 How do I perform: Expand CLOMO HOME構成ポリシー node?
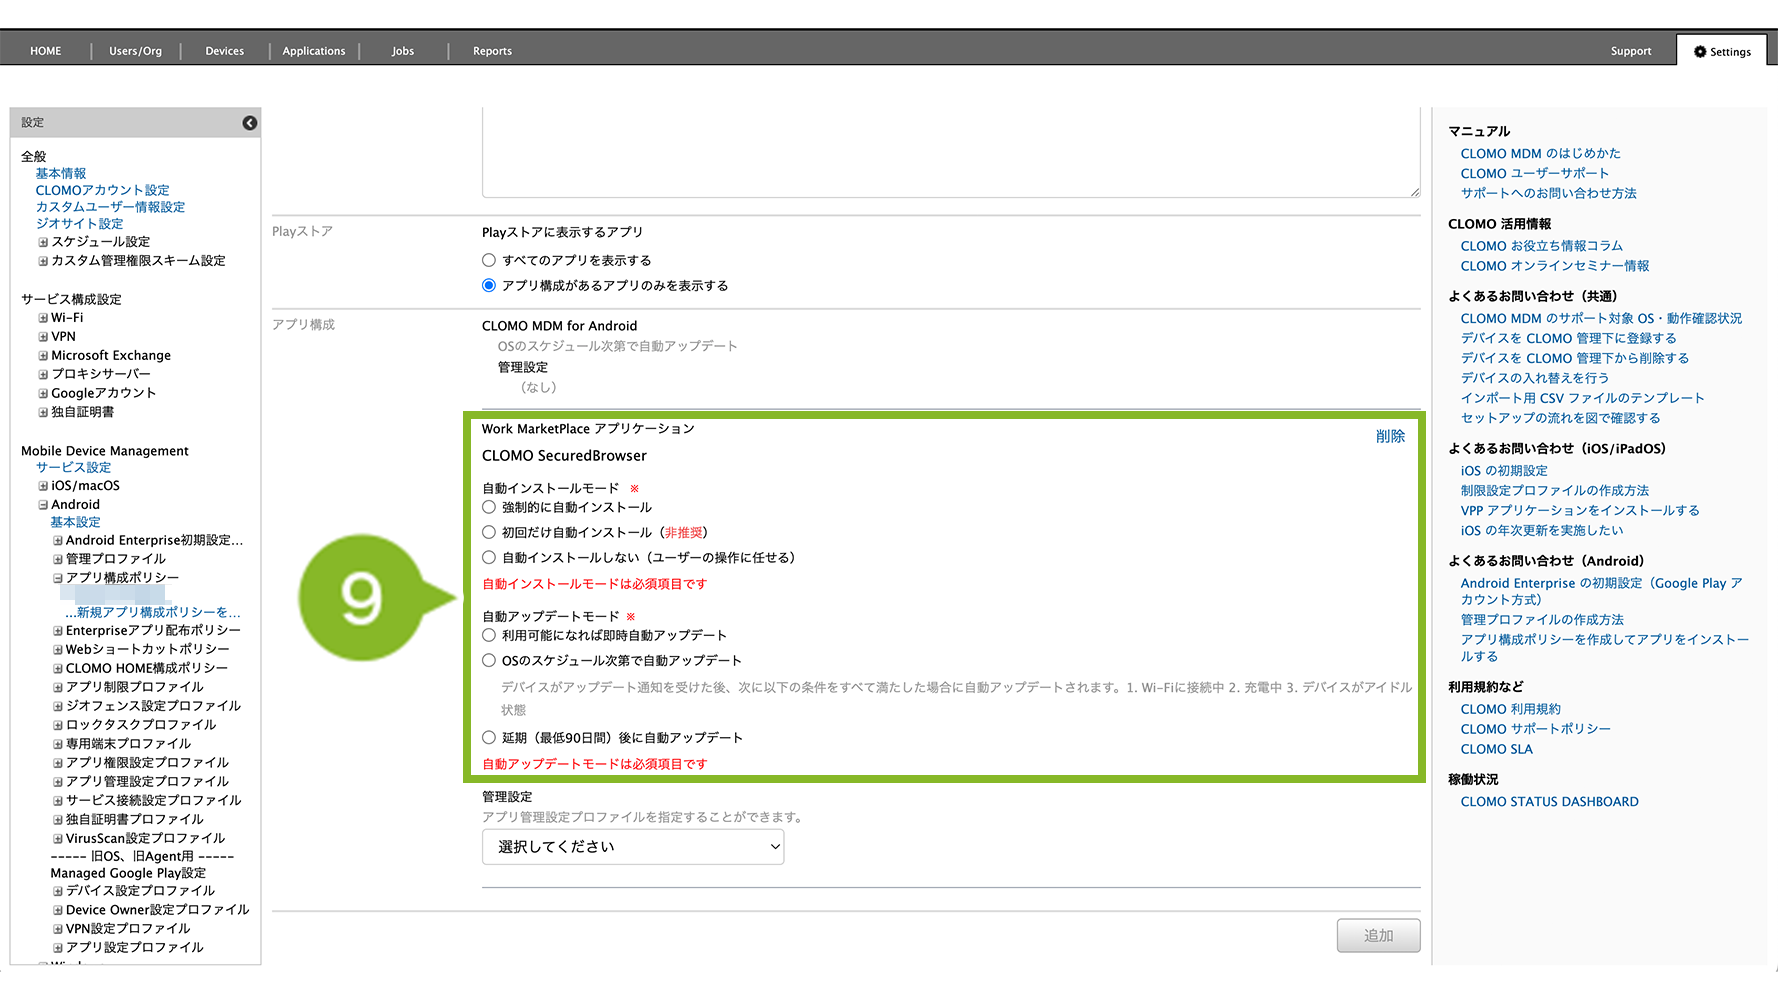pyautogui.click(x=58, y=668)
